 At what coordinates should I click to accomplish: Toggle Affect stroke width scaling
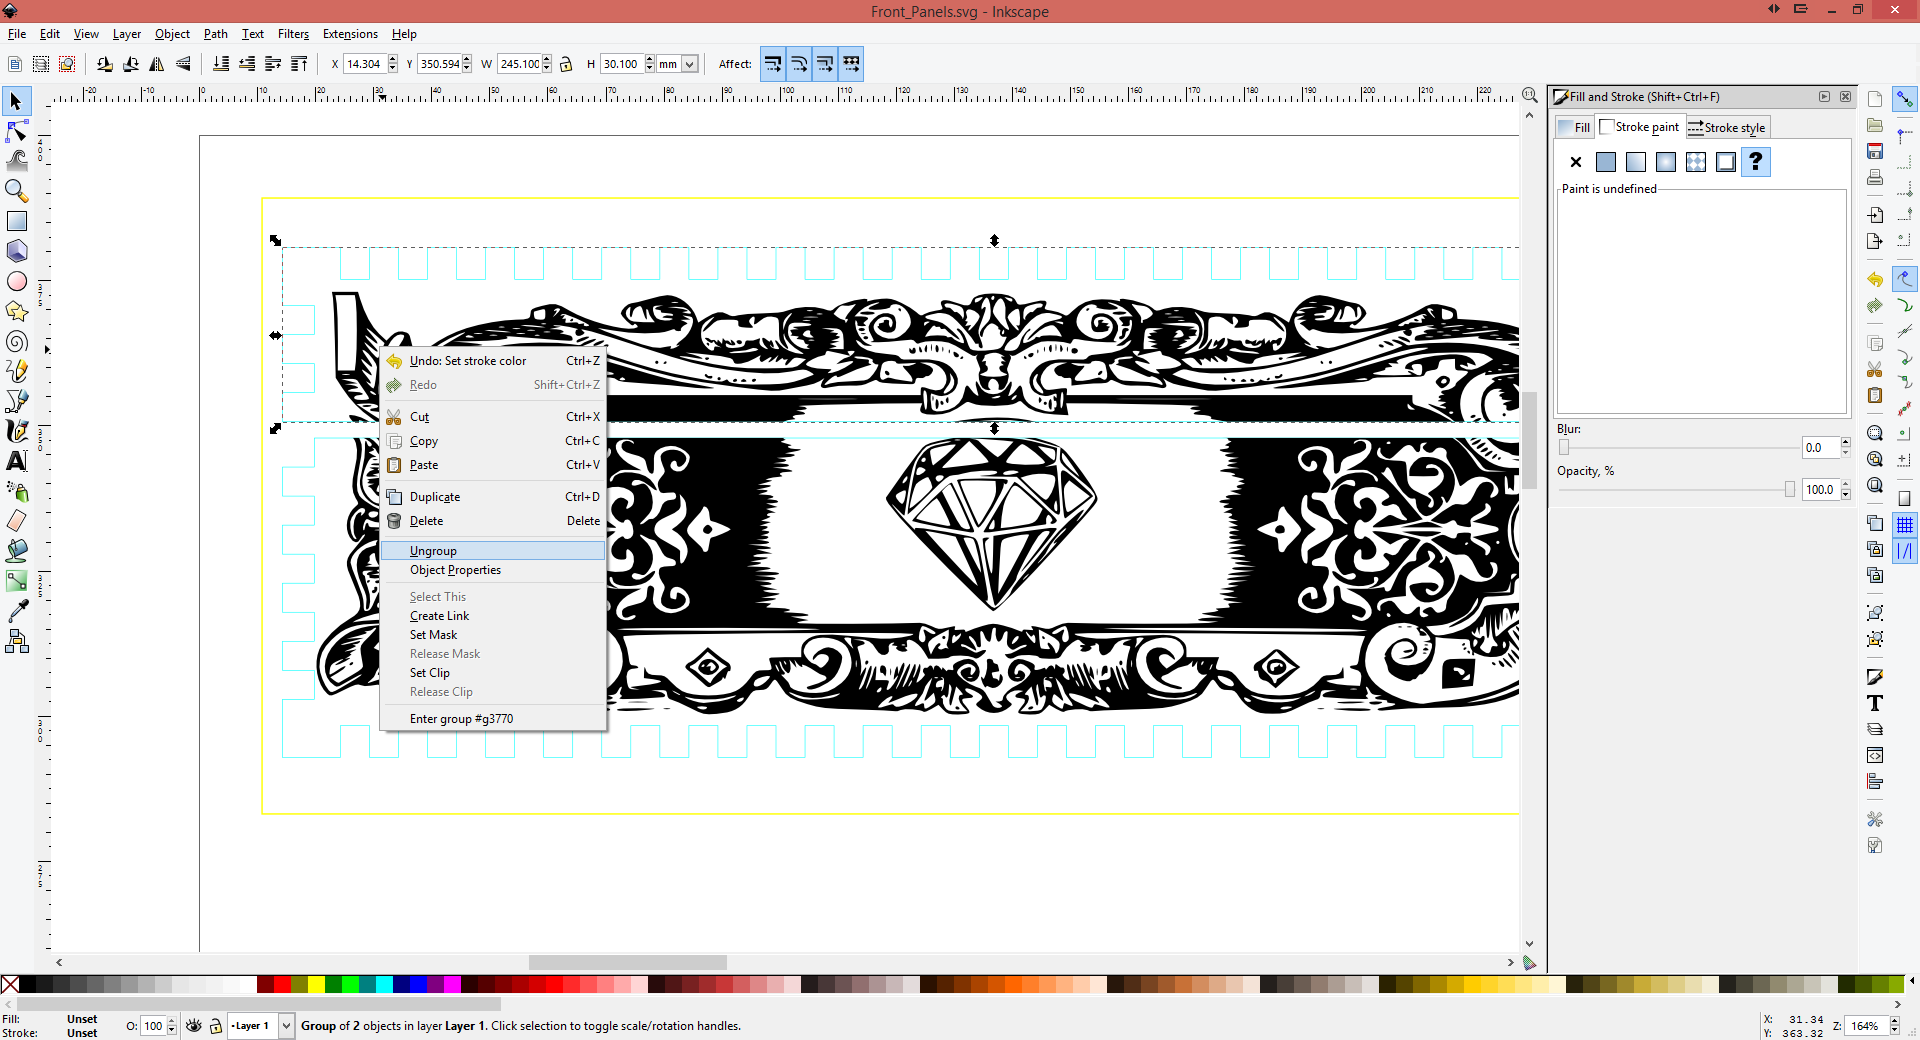click(773, 64)
